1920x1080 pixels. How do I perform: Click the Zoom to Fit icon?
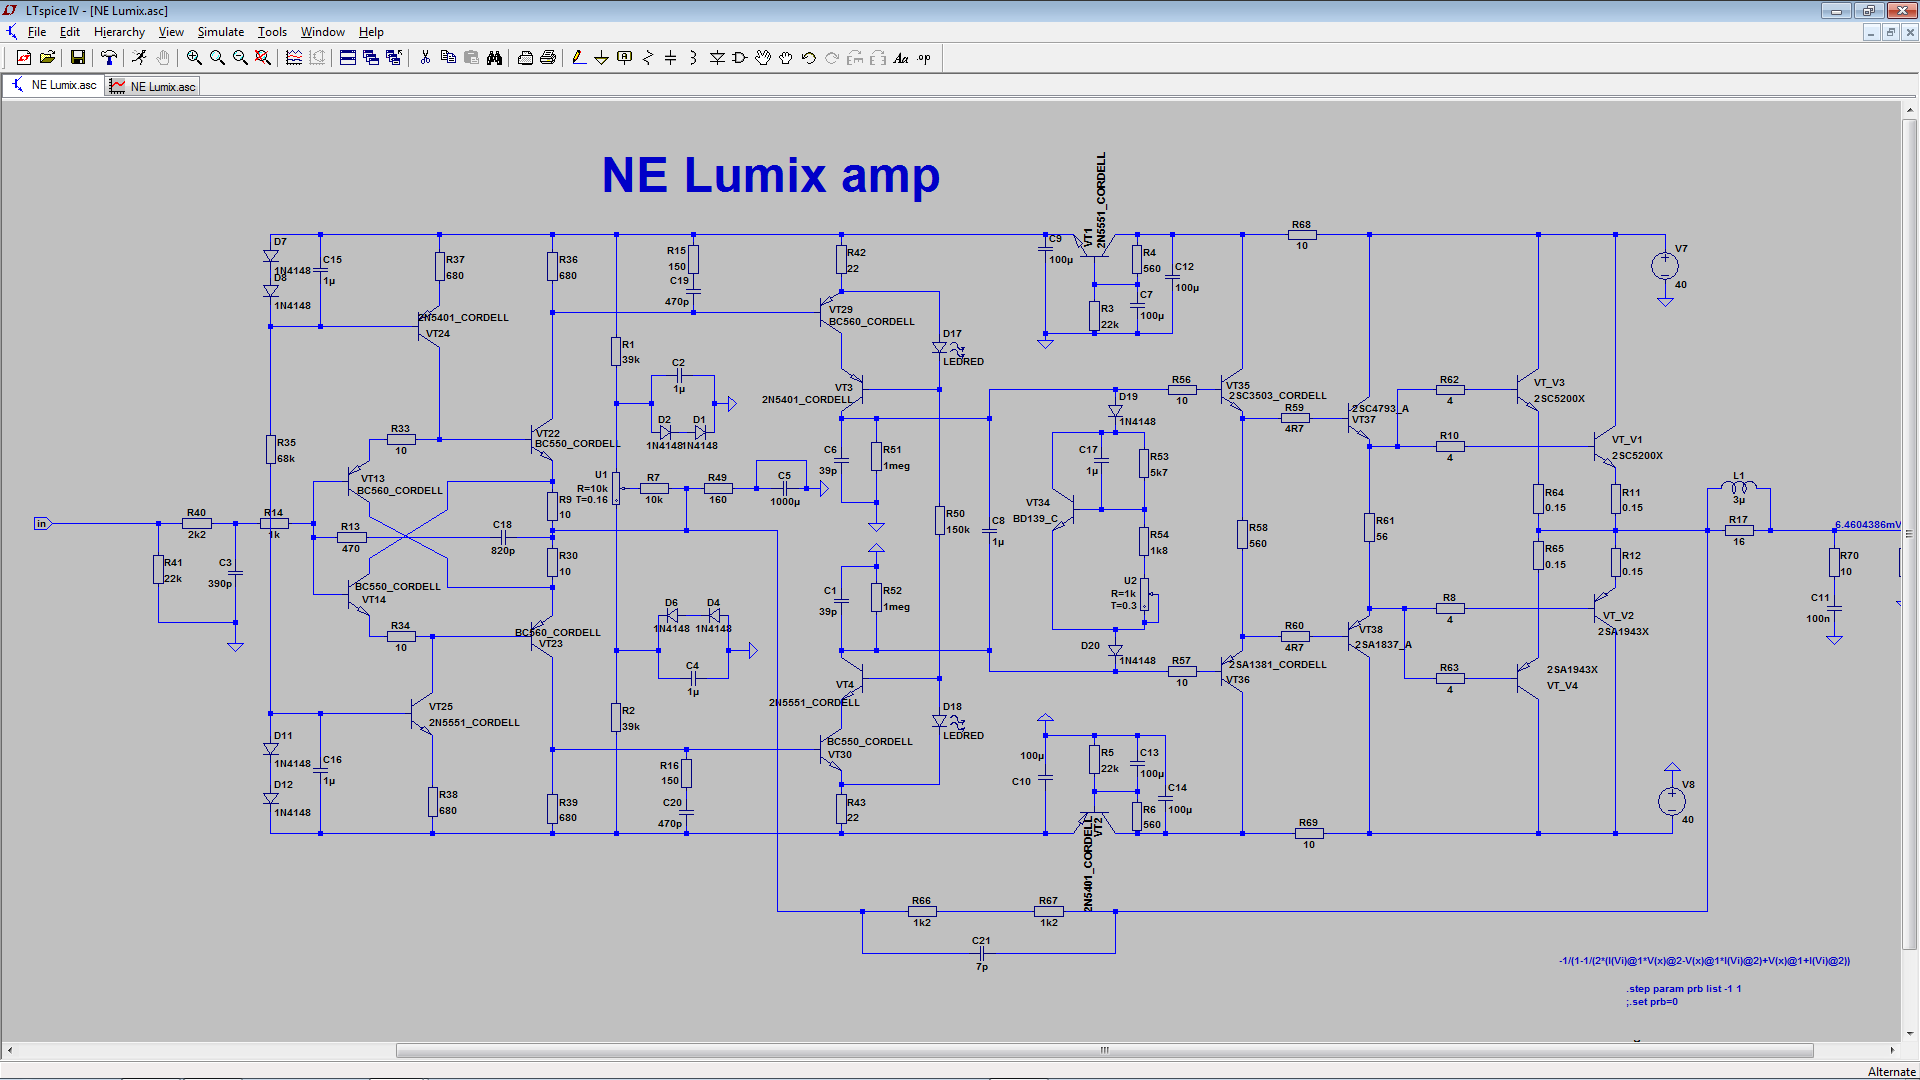263,58
